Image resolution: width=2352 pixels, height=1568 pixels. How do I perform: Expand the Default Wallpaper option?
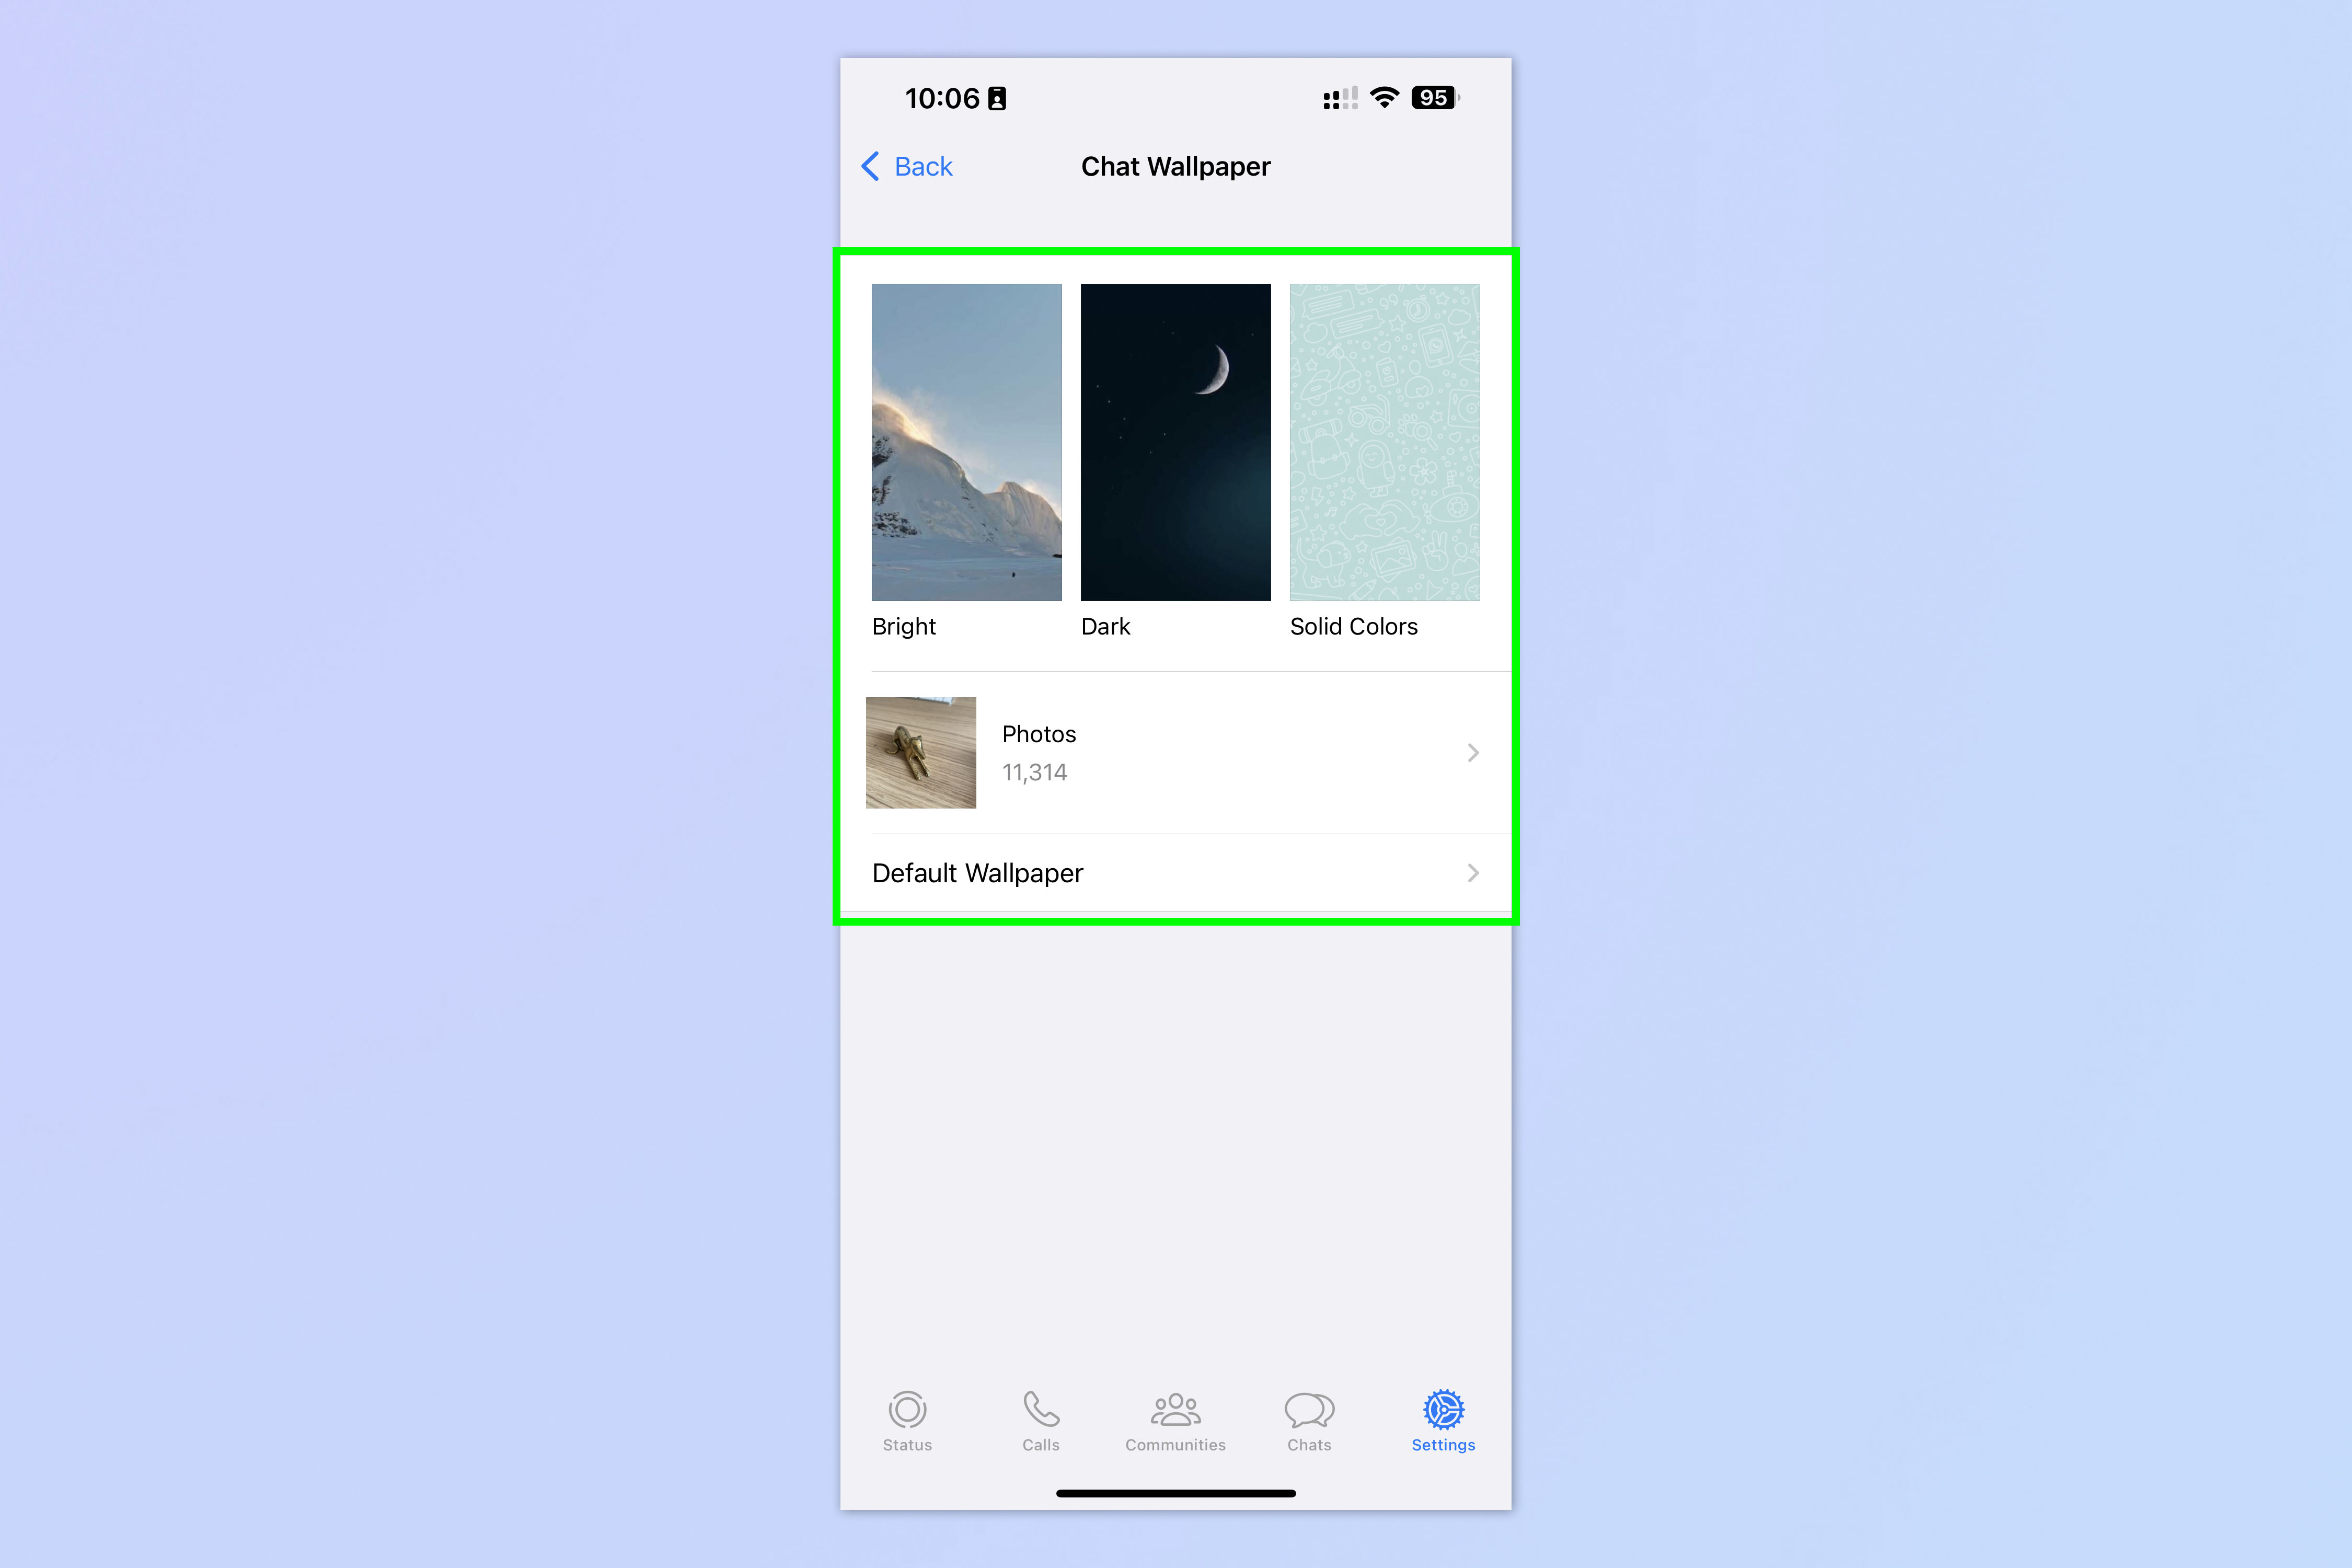pyautogui.click(x=1176, y=871)
